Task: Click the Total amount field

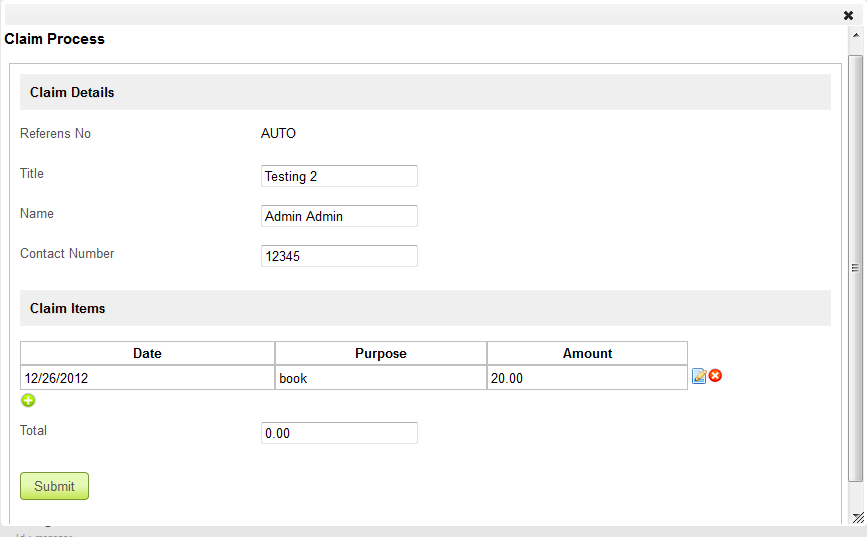Action: click(339, 433)
